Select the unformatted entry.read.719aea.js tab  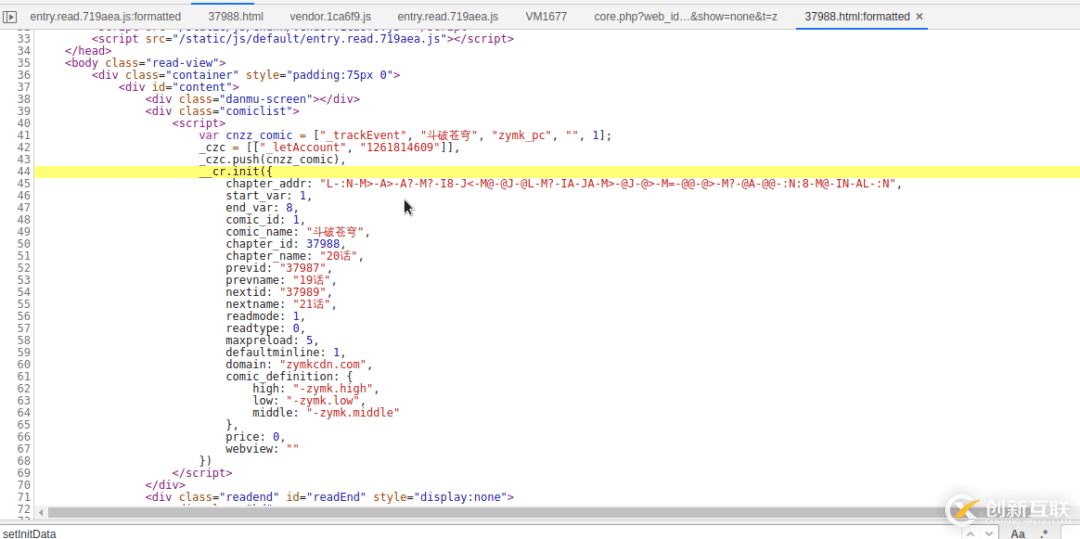(447, 17)
